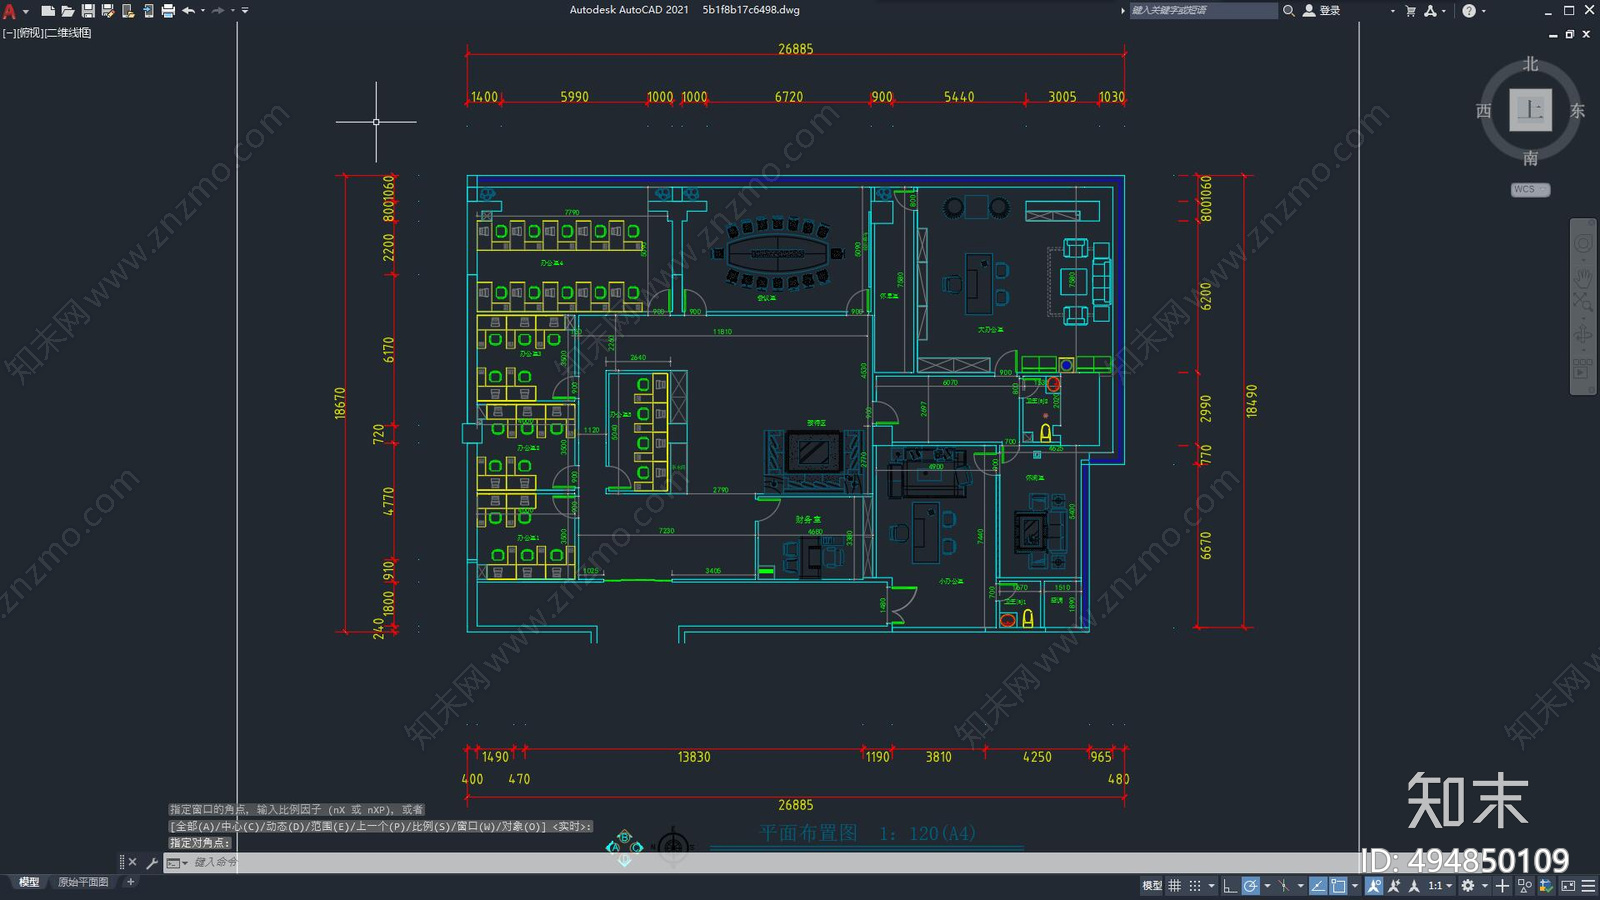Open the AutoCAD application menu logo
The width and height of the screenshot is (1600, 900).
click(x=10, y=11)
